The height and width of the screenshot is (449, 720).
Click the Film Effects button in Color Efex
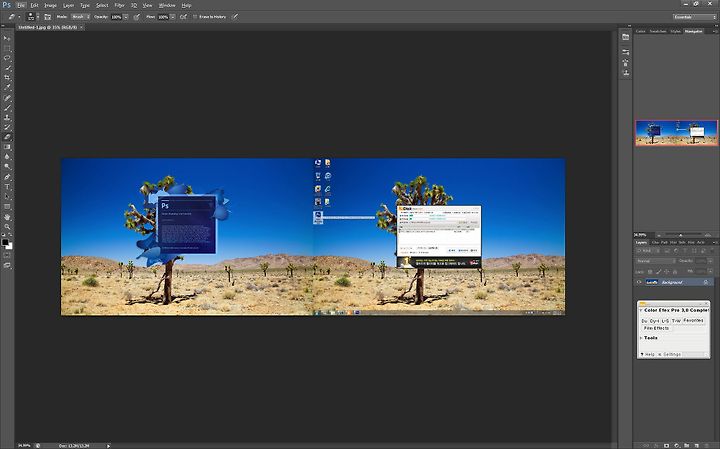pos(656,328)
